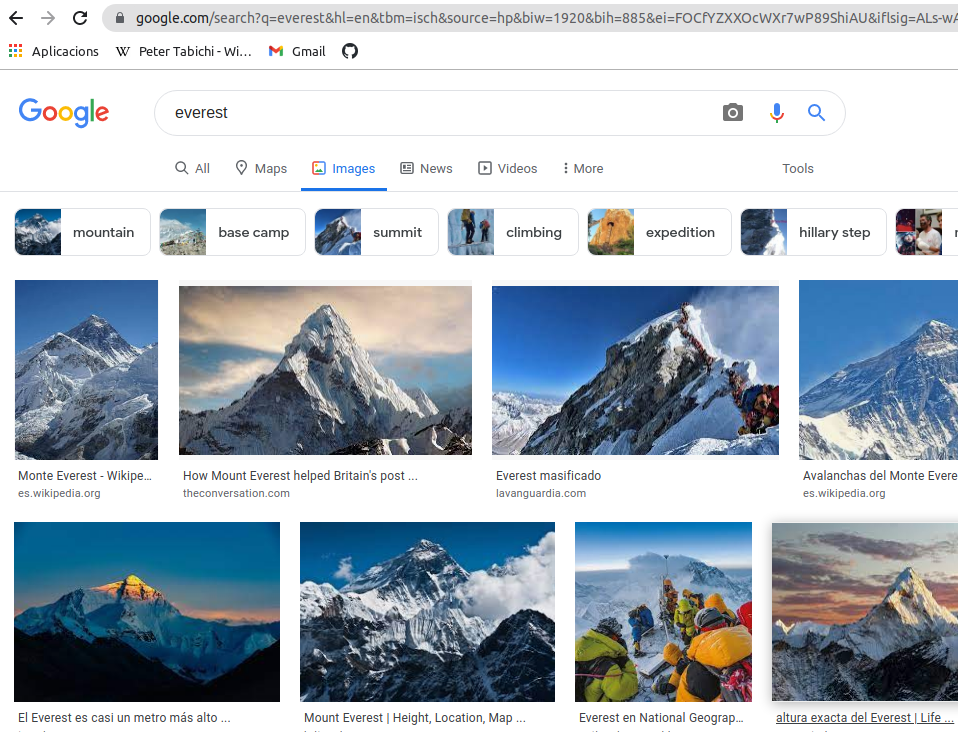
Task: Open the Tools filter options
Action: click(x=797, y=168)
